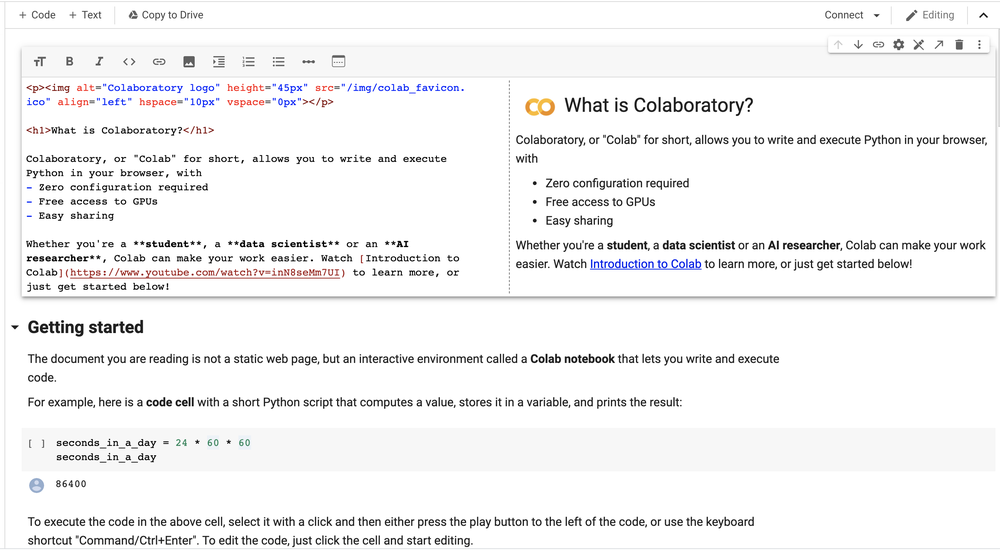The image size is (1000, 554).
Task: Open more cell actions three-dot menu
Action: [979, 45]
